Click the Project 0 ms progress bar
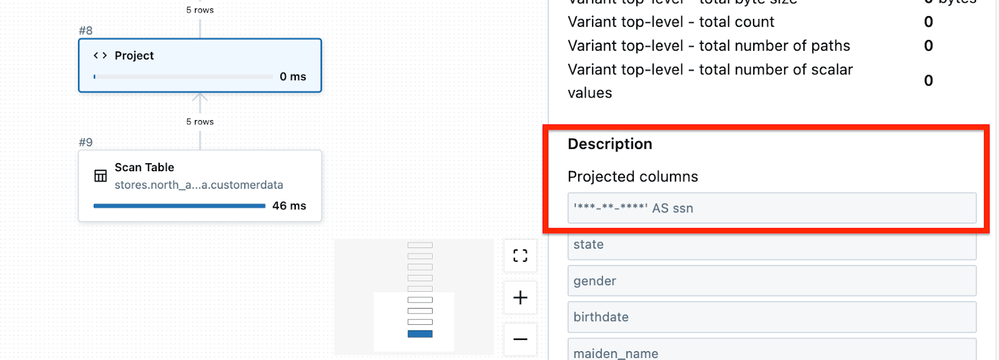 click(183, 76)
